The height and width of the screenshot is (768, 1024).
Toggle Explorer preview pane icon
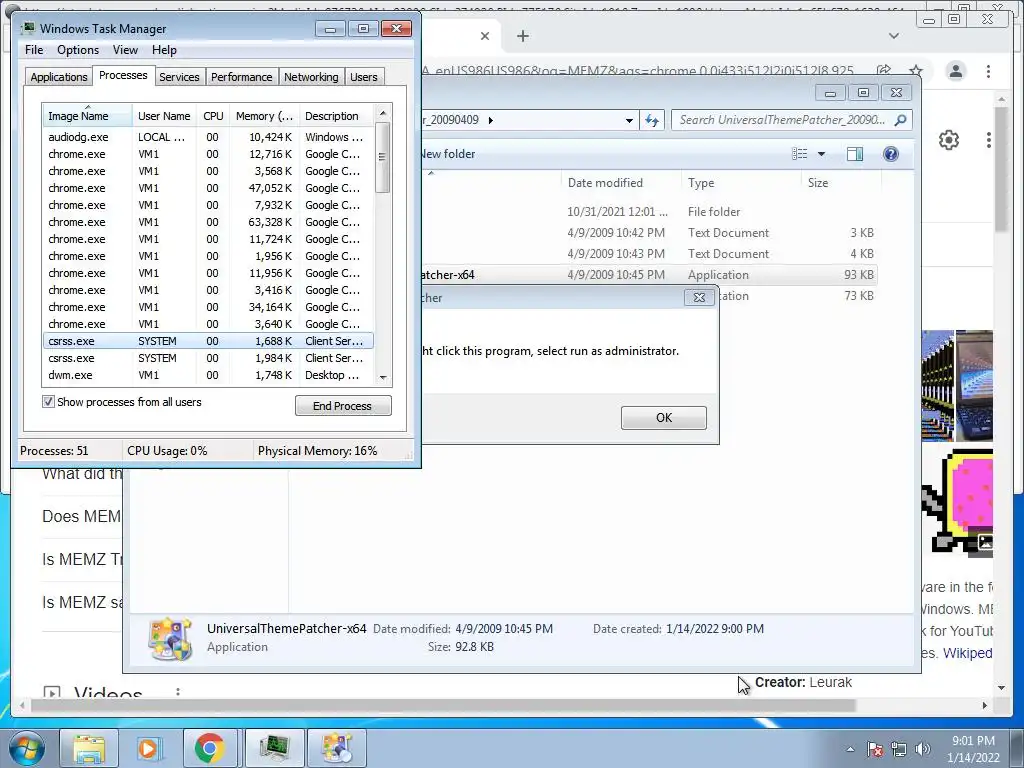[854, 153]
